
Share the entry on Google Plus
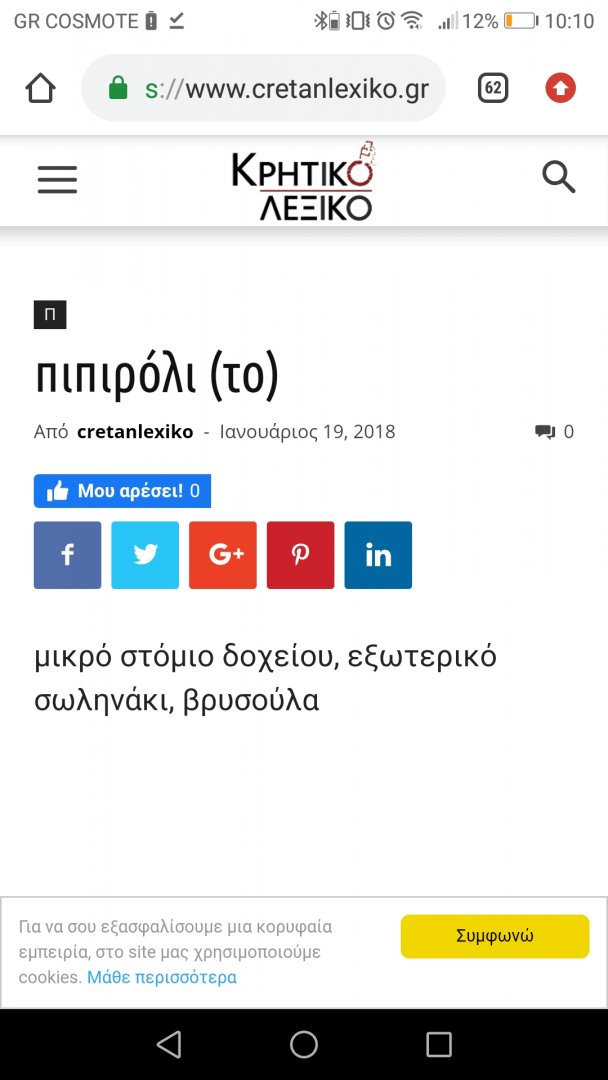click(223, 555)
